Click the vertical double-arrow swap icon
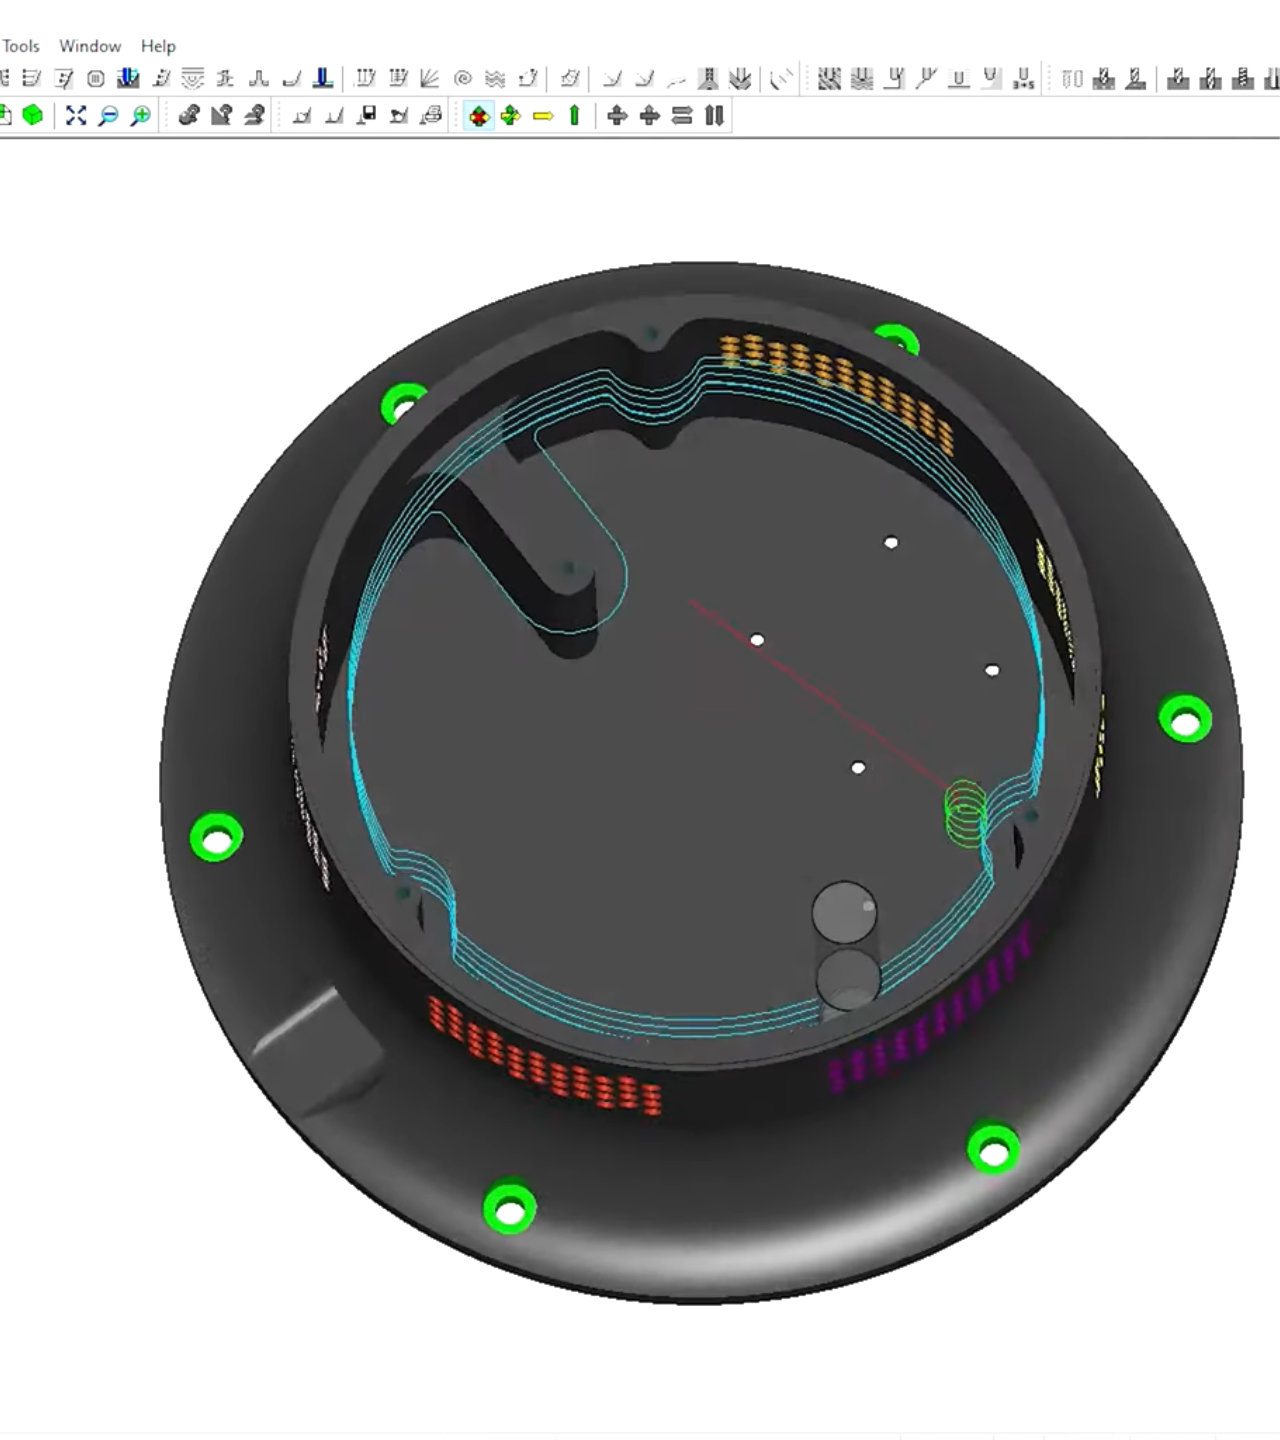The image size is (1280, 1440). coord(714,115)
